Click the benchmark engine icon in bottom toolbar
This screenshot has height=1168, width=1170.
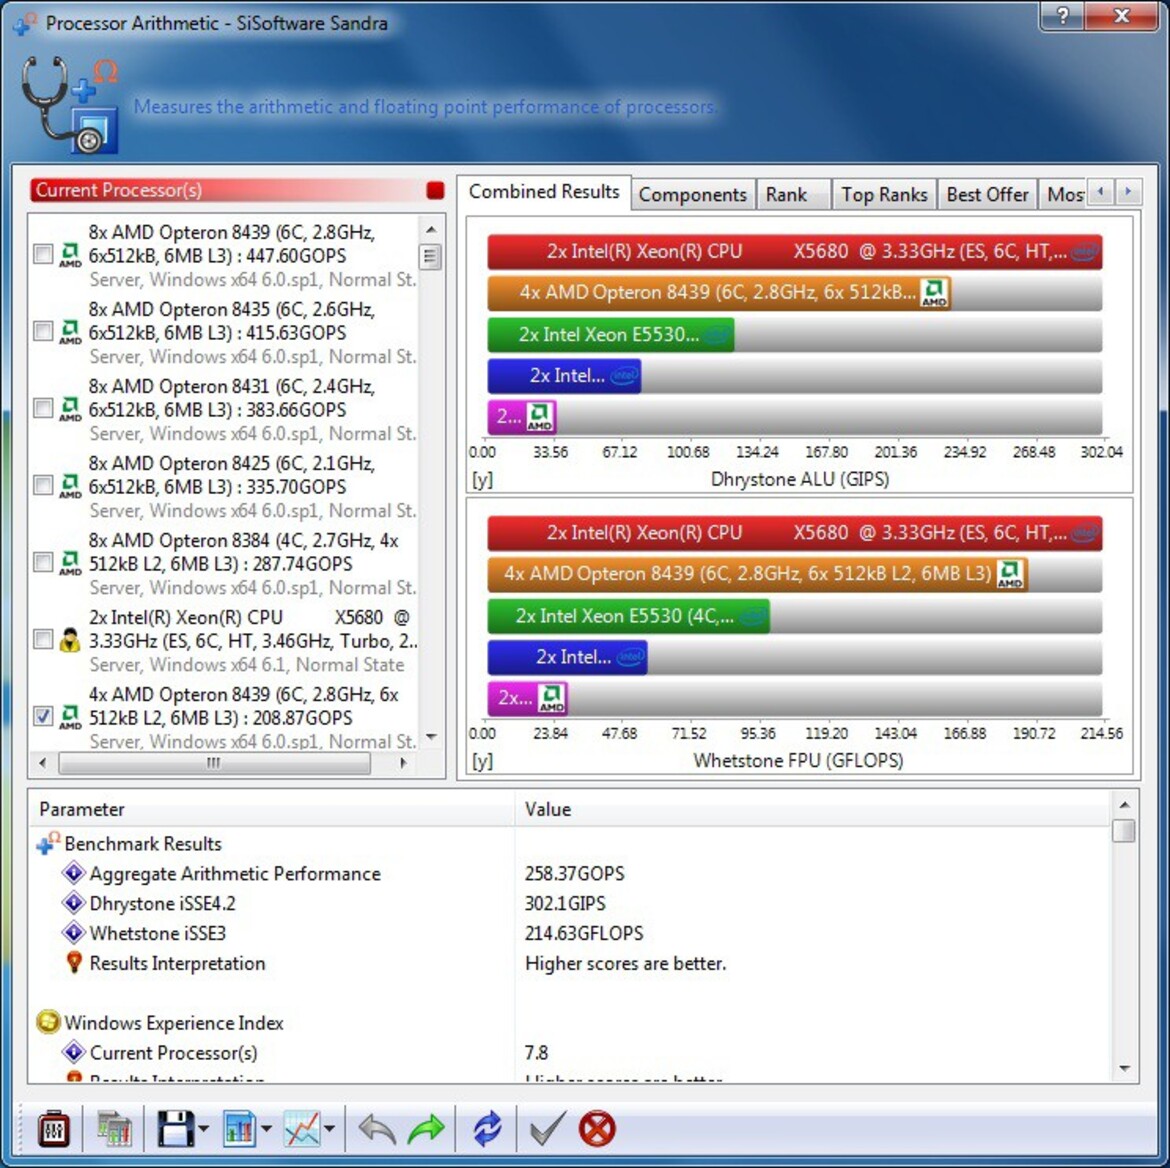point(54,1128)
